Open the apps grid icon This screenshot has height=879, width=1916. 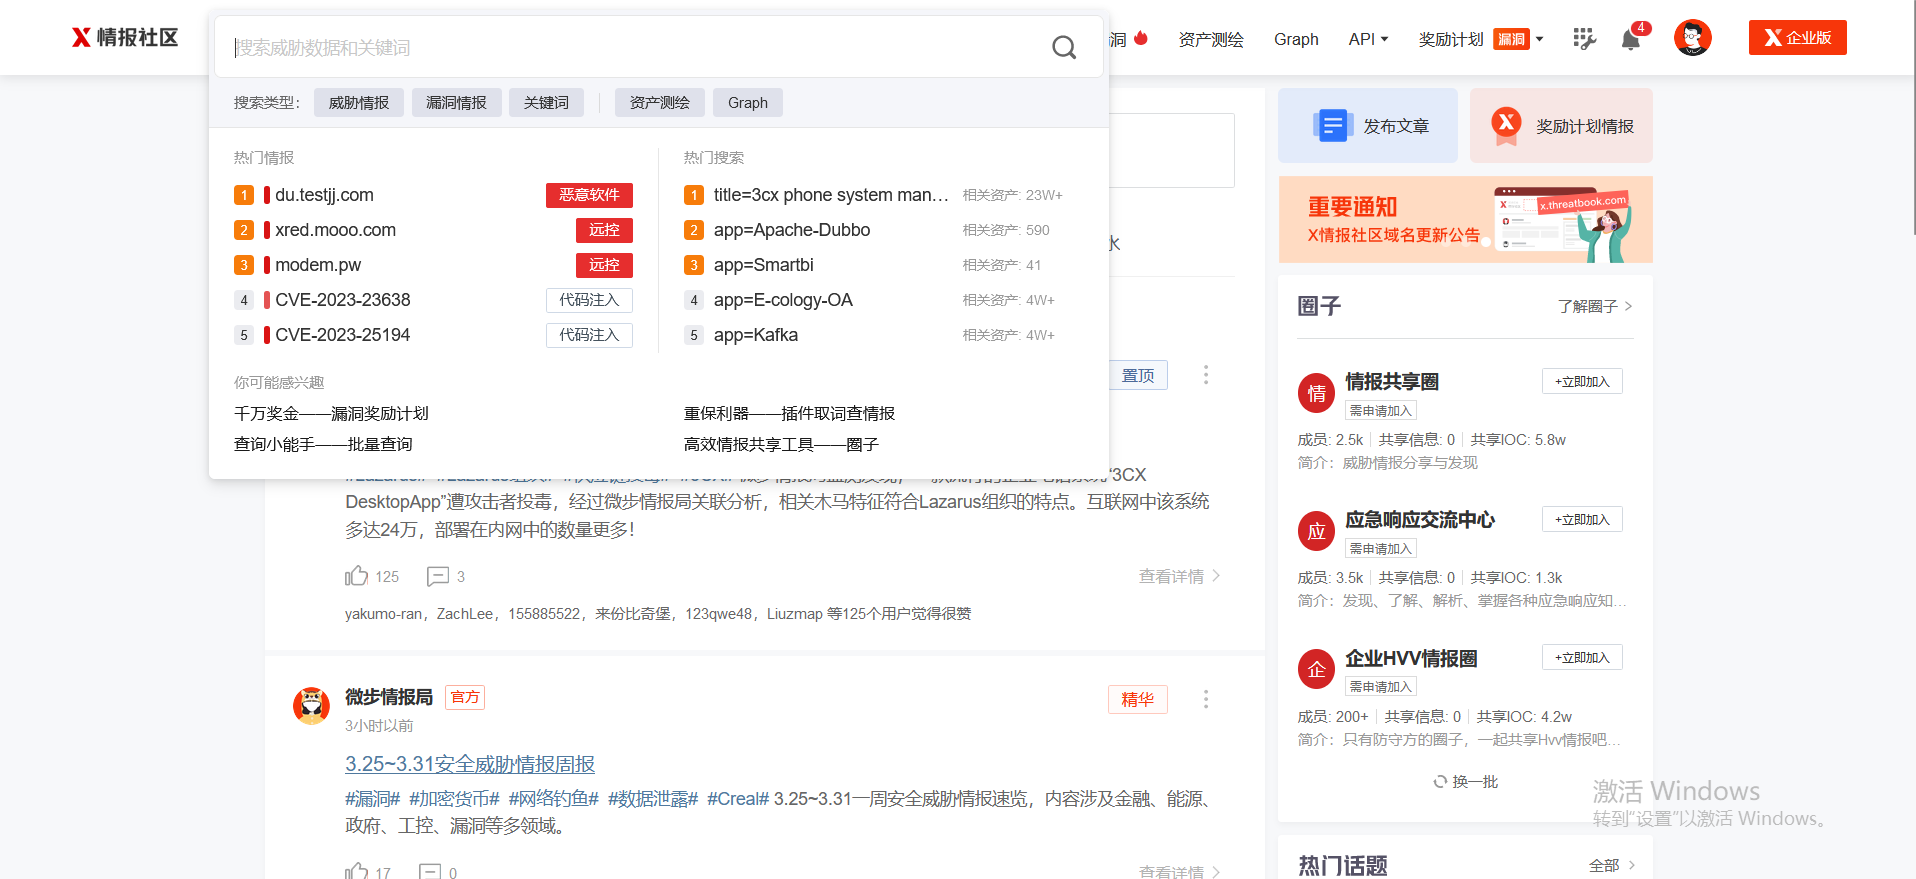tap(1584, 39)
